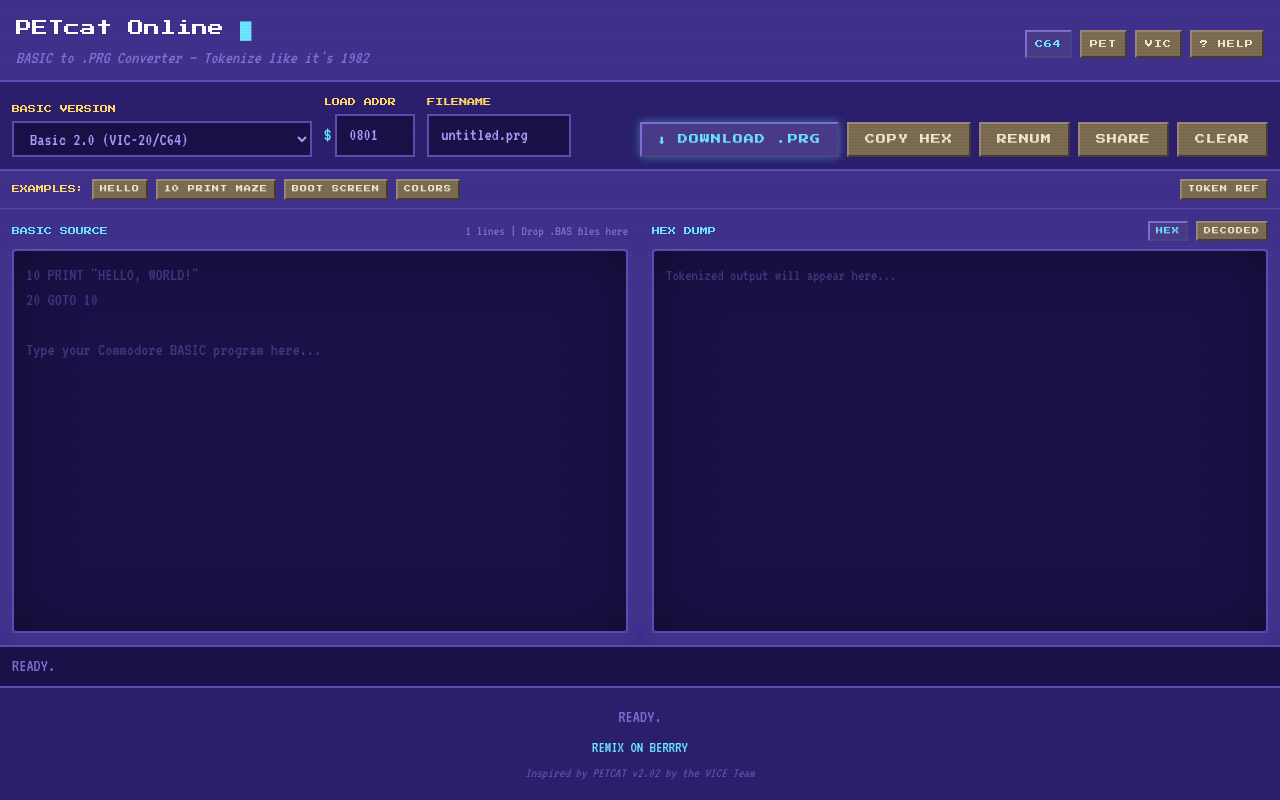Edit the load address field

click(x=375, y=135)
